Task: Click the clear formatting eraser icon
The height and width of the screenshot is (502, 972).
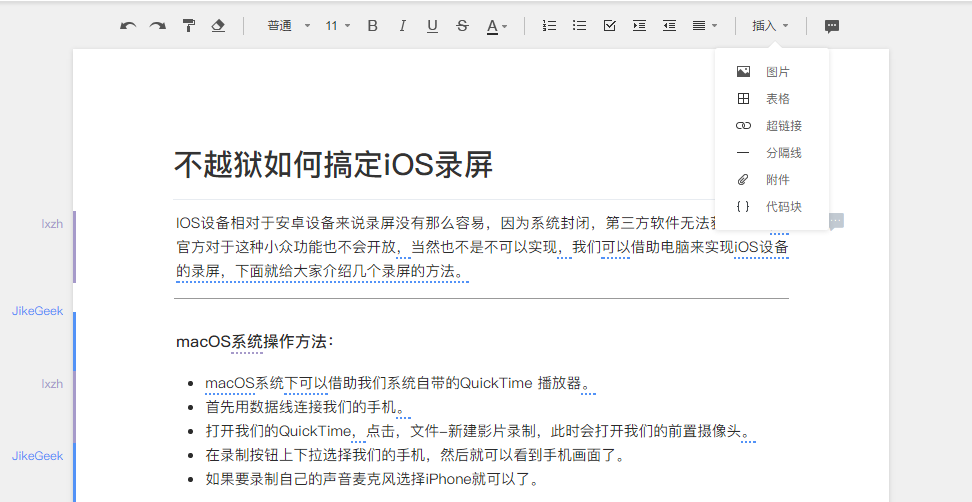Action: pyautogui.click(x=218, y=26)
